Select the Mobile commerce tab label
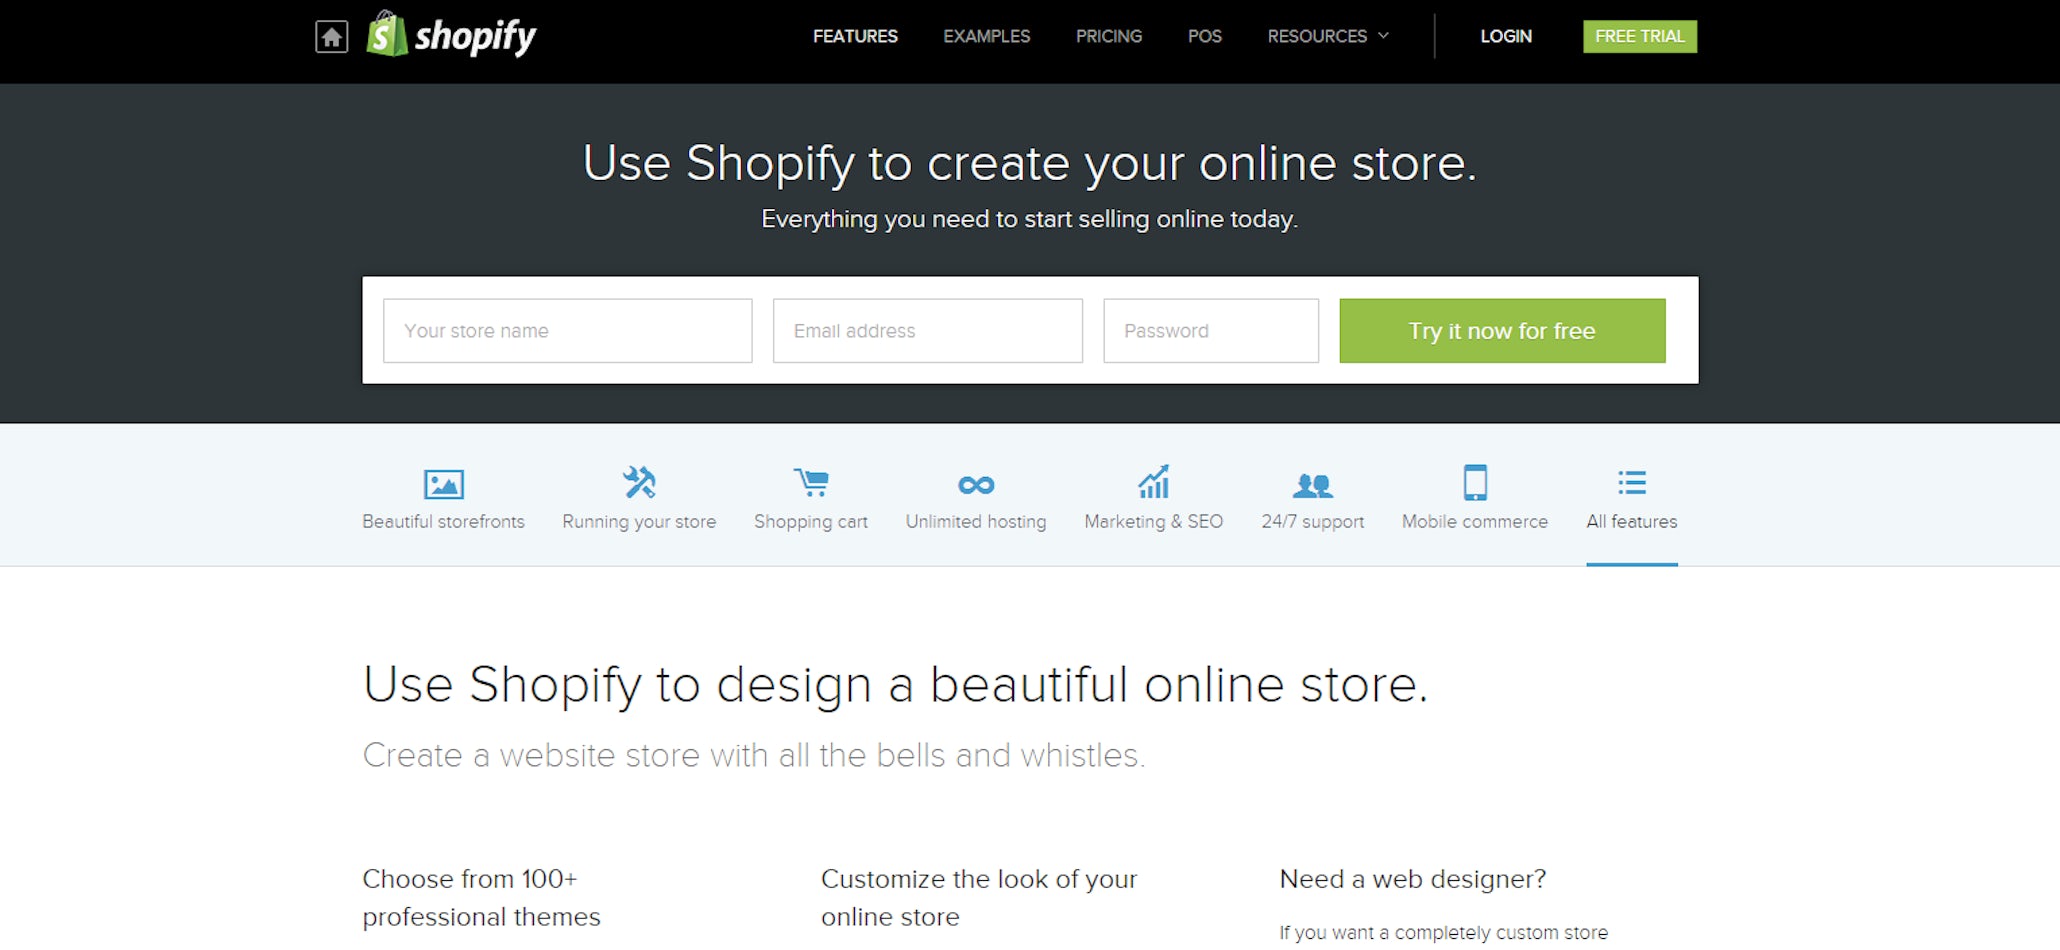 1475,522
